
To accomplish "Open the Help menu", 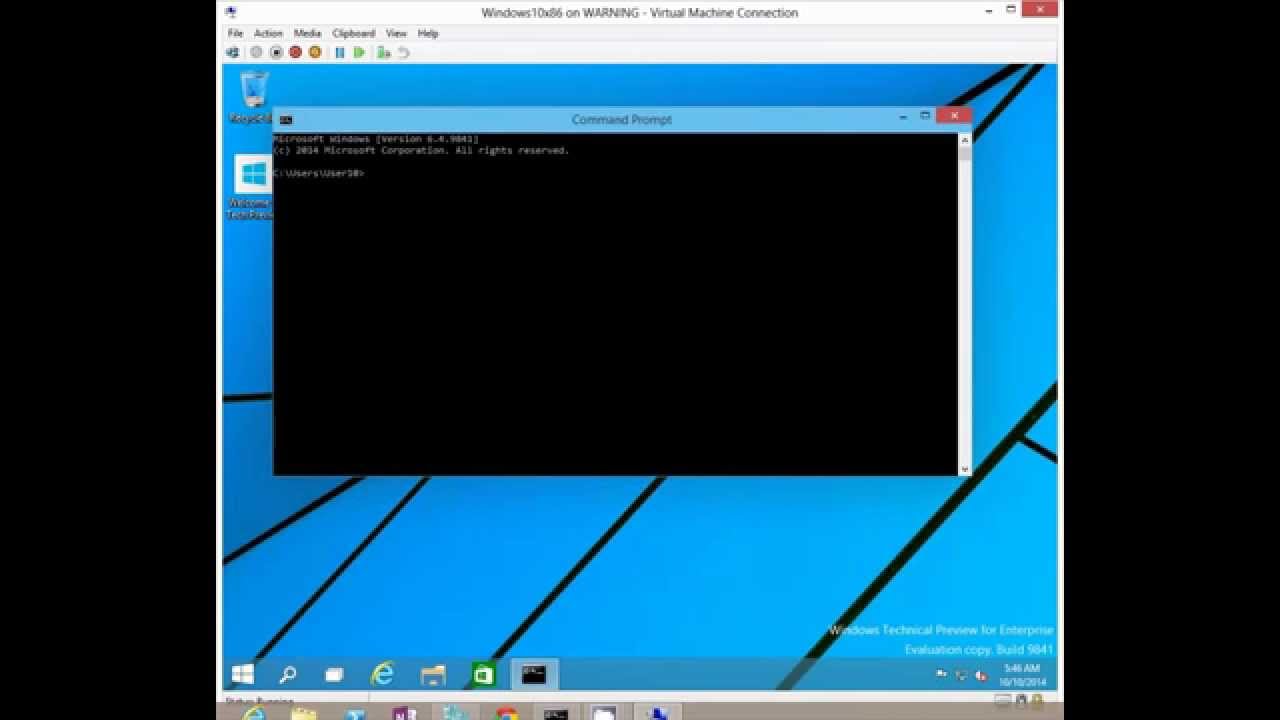I will tap(428, 33).
